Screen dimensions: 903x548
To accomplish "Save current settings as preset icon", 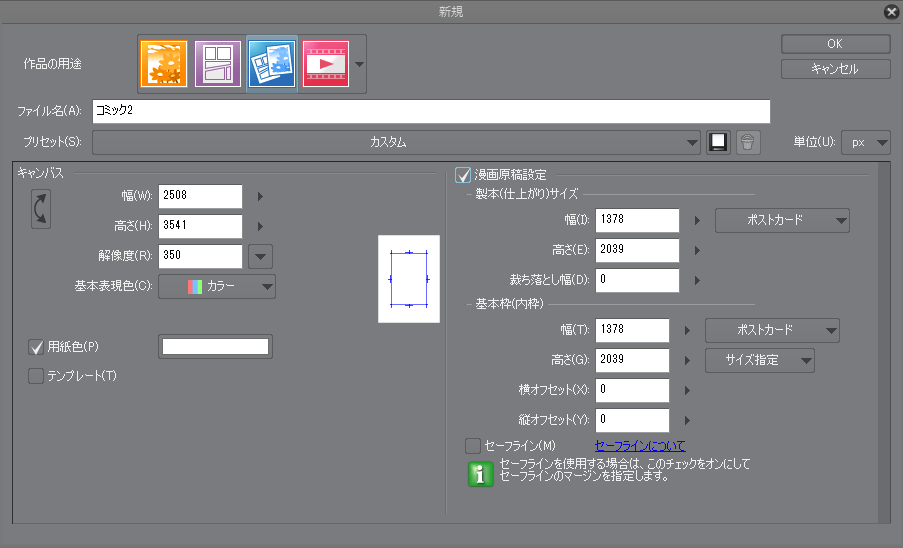I will click(718, 142).
